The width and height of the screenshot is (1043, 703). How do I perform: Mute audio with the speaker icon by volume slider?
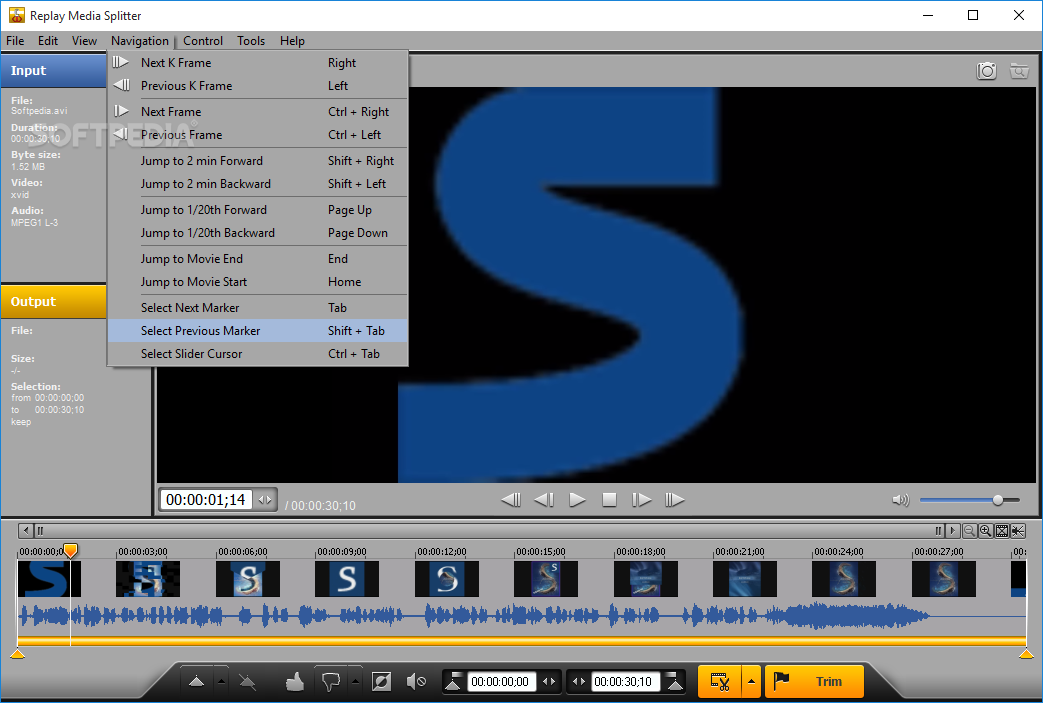point(900,499)
